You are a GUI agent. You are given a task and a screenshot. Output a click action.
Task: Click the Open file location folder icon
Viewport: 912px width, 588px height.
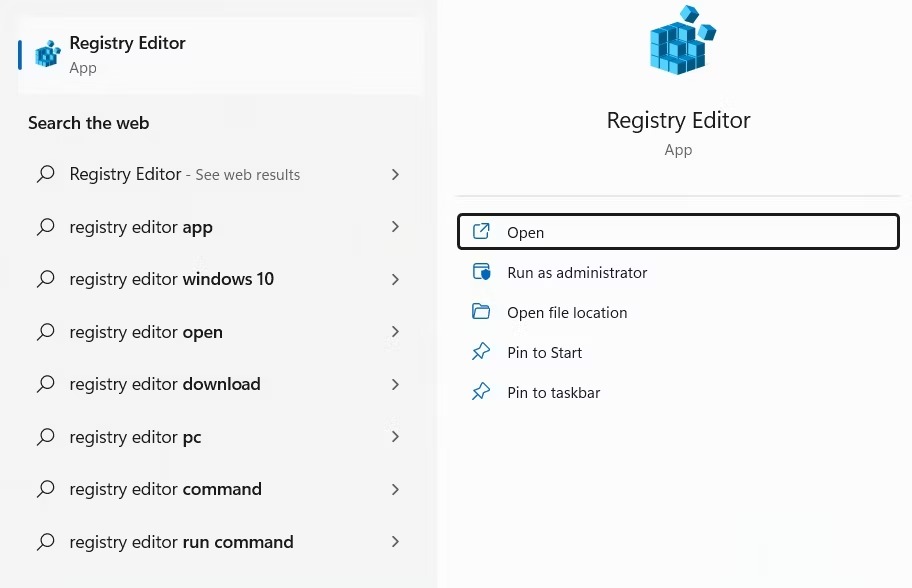481,311
